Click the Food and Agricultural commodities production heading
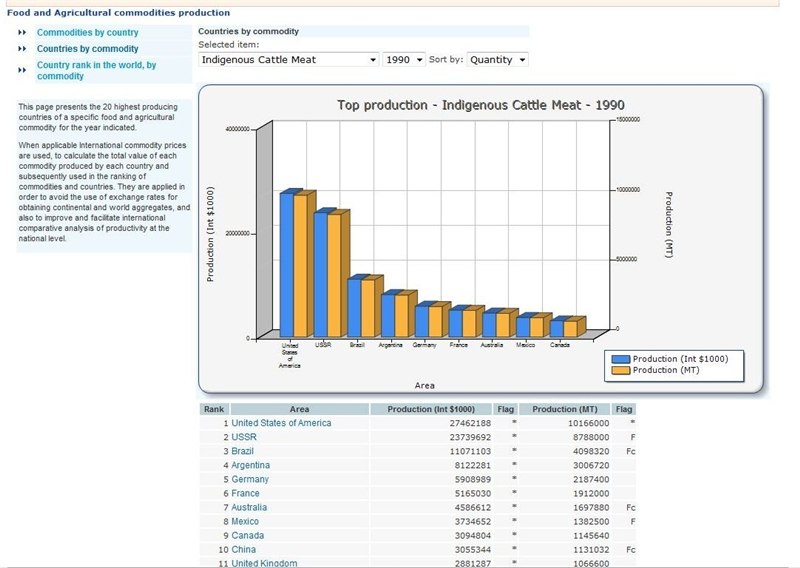This screenshot has height=568, width=800. 118,13
